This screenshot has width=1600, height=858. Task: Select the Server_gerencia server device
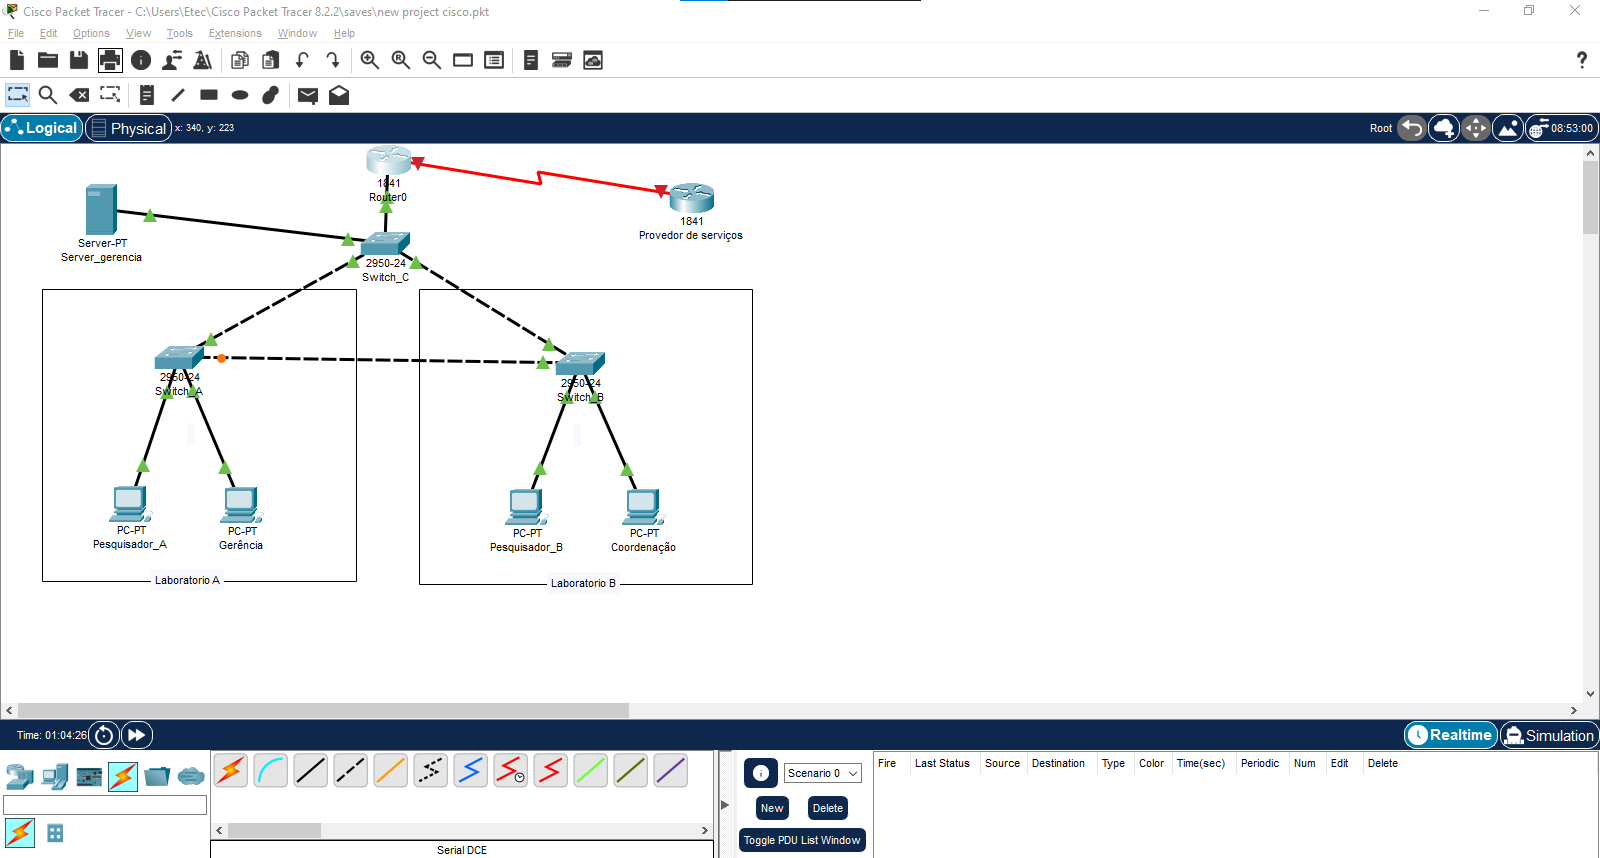click(101, 209)
